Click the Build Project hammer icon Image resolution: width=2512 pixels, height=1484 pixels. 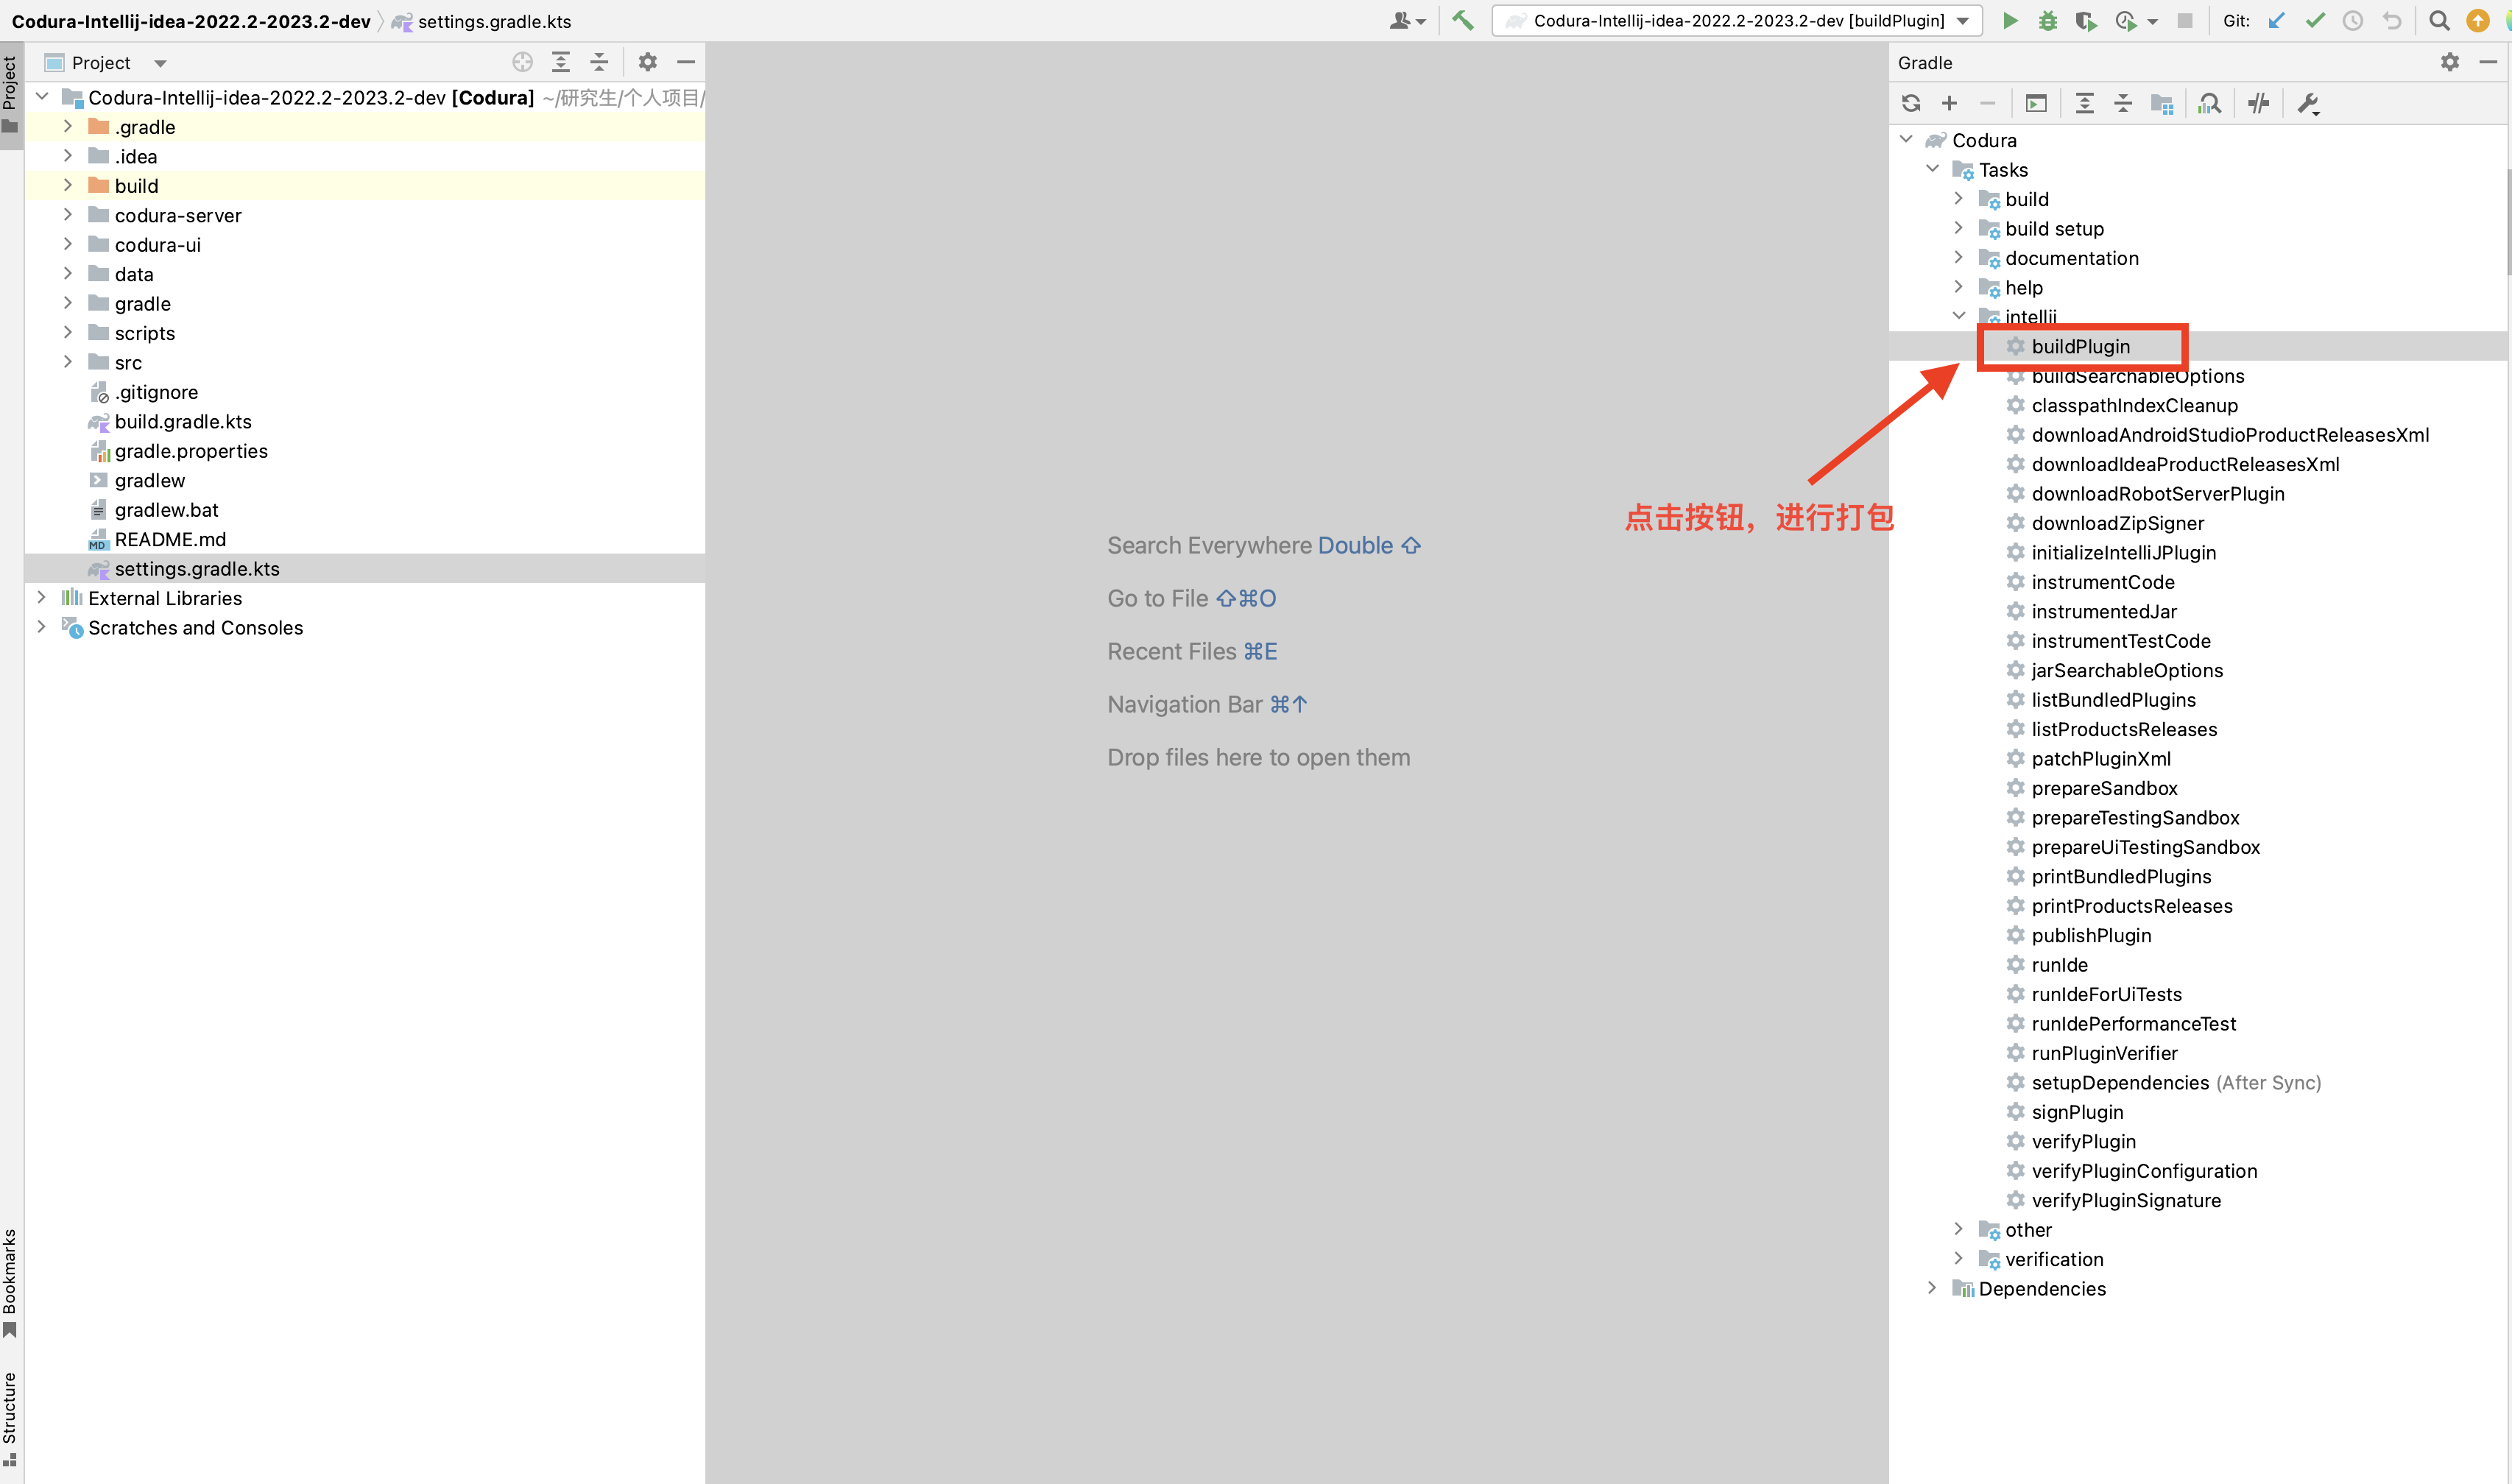(1462, 20)
